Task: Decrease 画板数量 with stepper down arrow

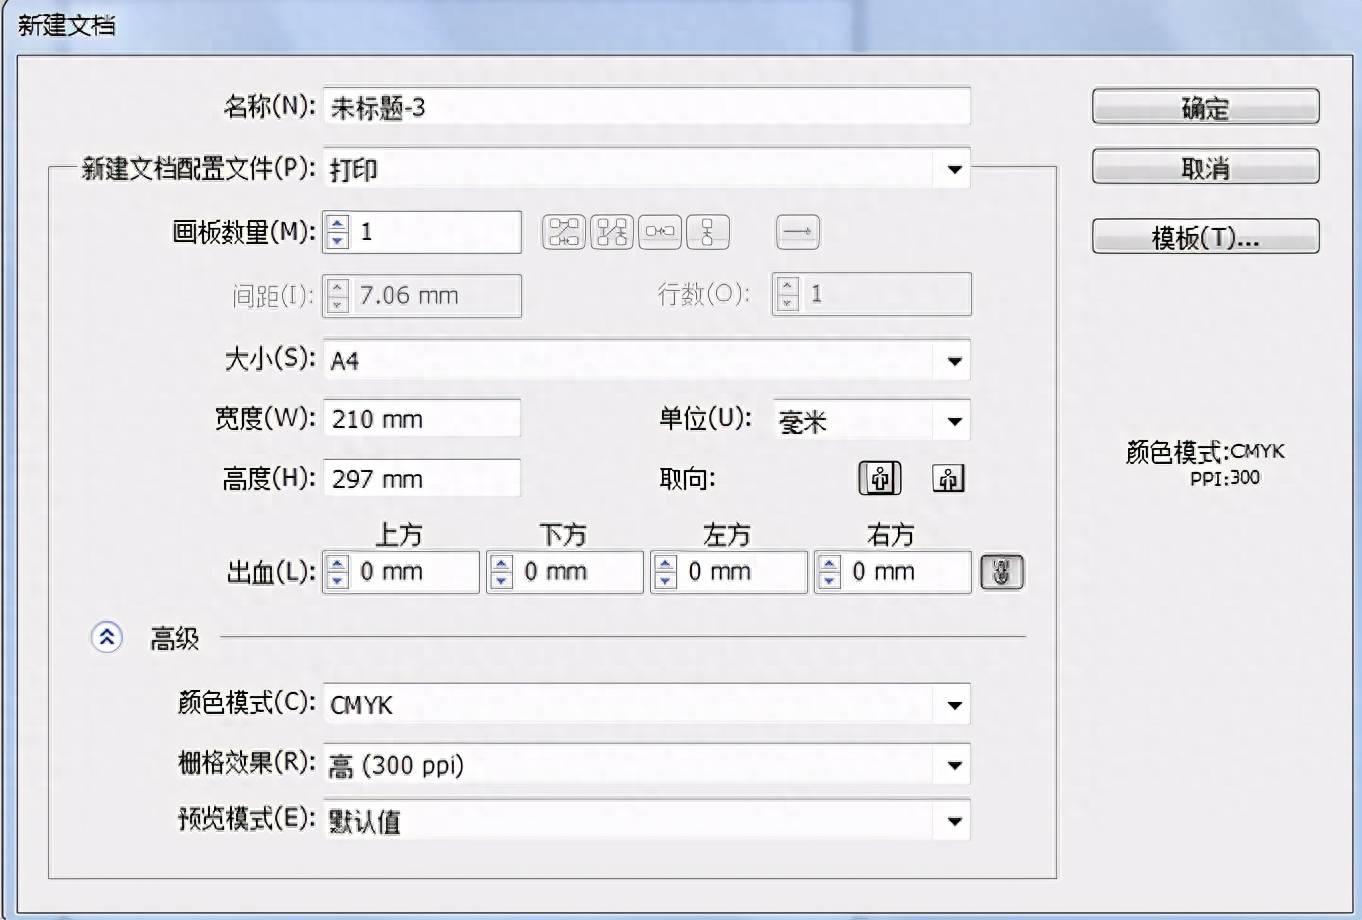Action: (x=338, y=241)
